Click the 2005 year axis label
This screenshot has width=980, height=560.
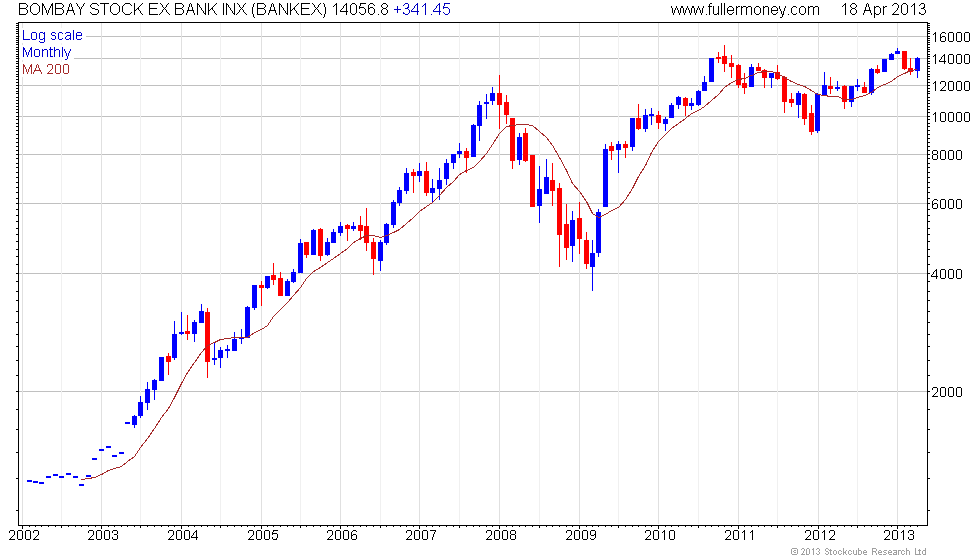pos(262,535)
